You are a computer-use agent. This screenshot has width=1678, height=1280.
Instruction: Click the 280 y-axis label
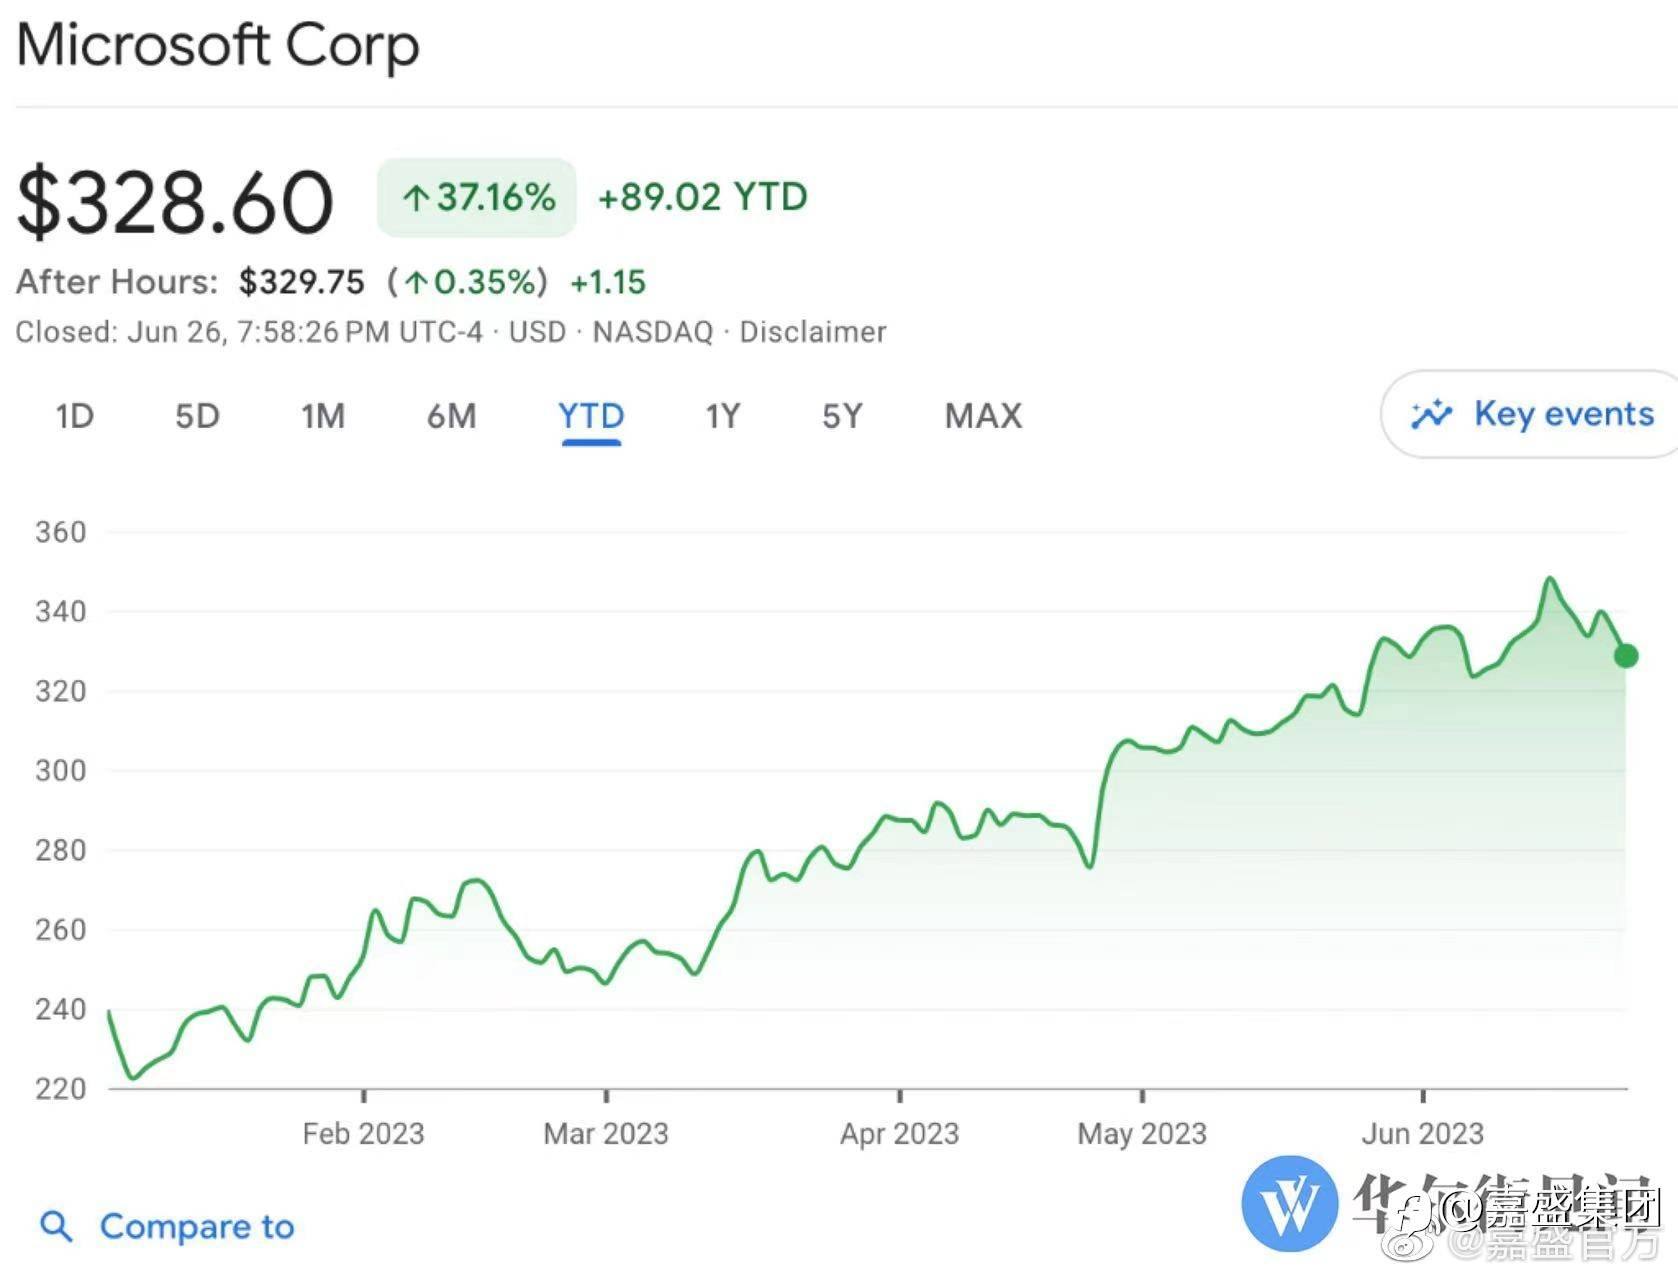click(61, 850)
